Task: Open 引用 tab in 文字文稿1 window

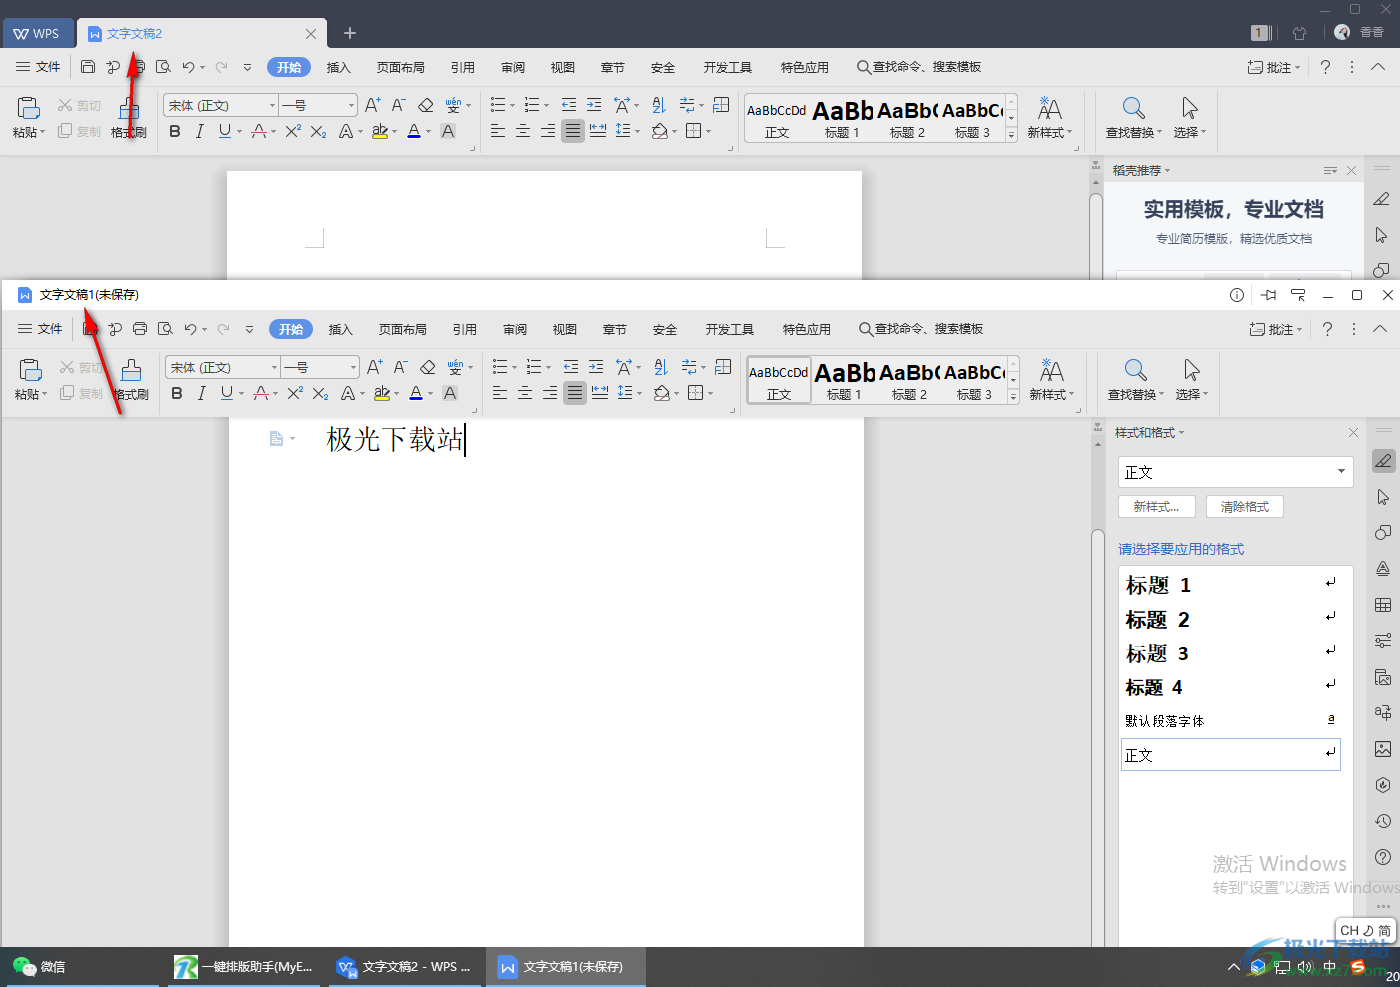Action: pyautogui.click(x=465, y=329)
